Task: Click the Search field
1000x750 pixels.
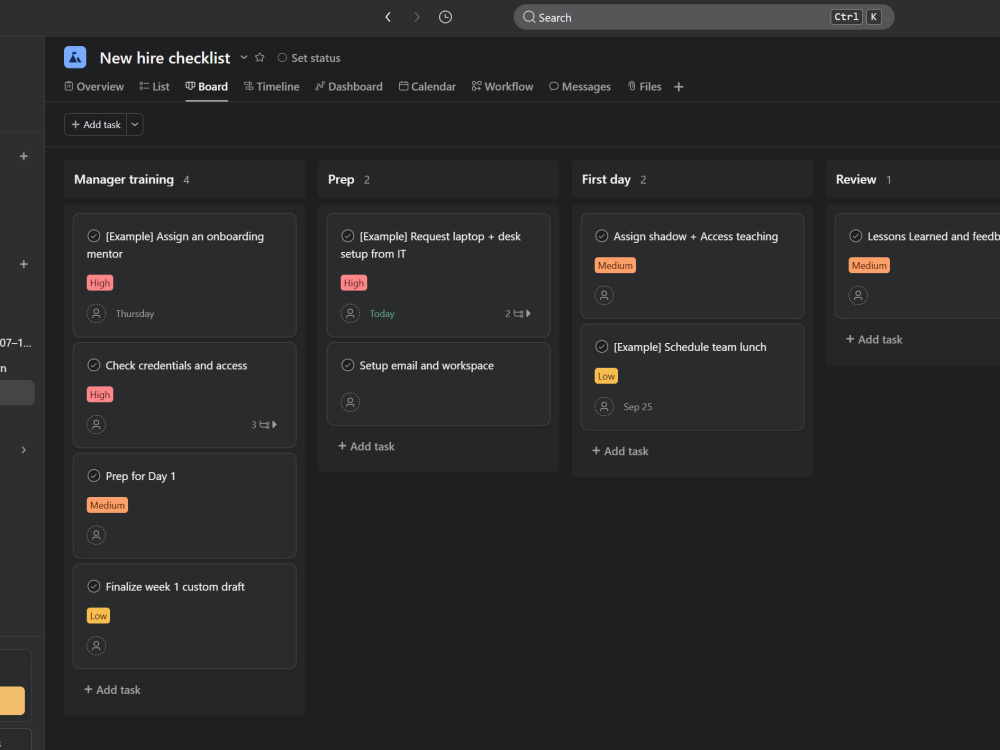Action: click(703, 17)
